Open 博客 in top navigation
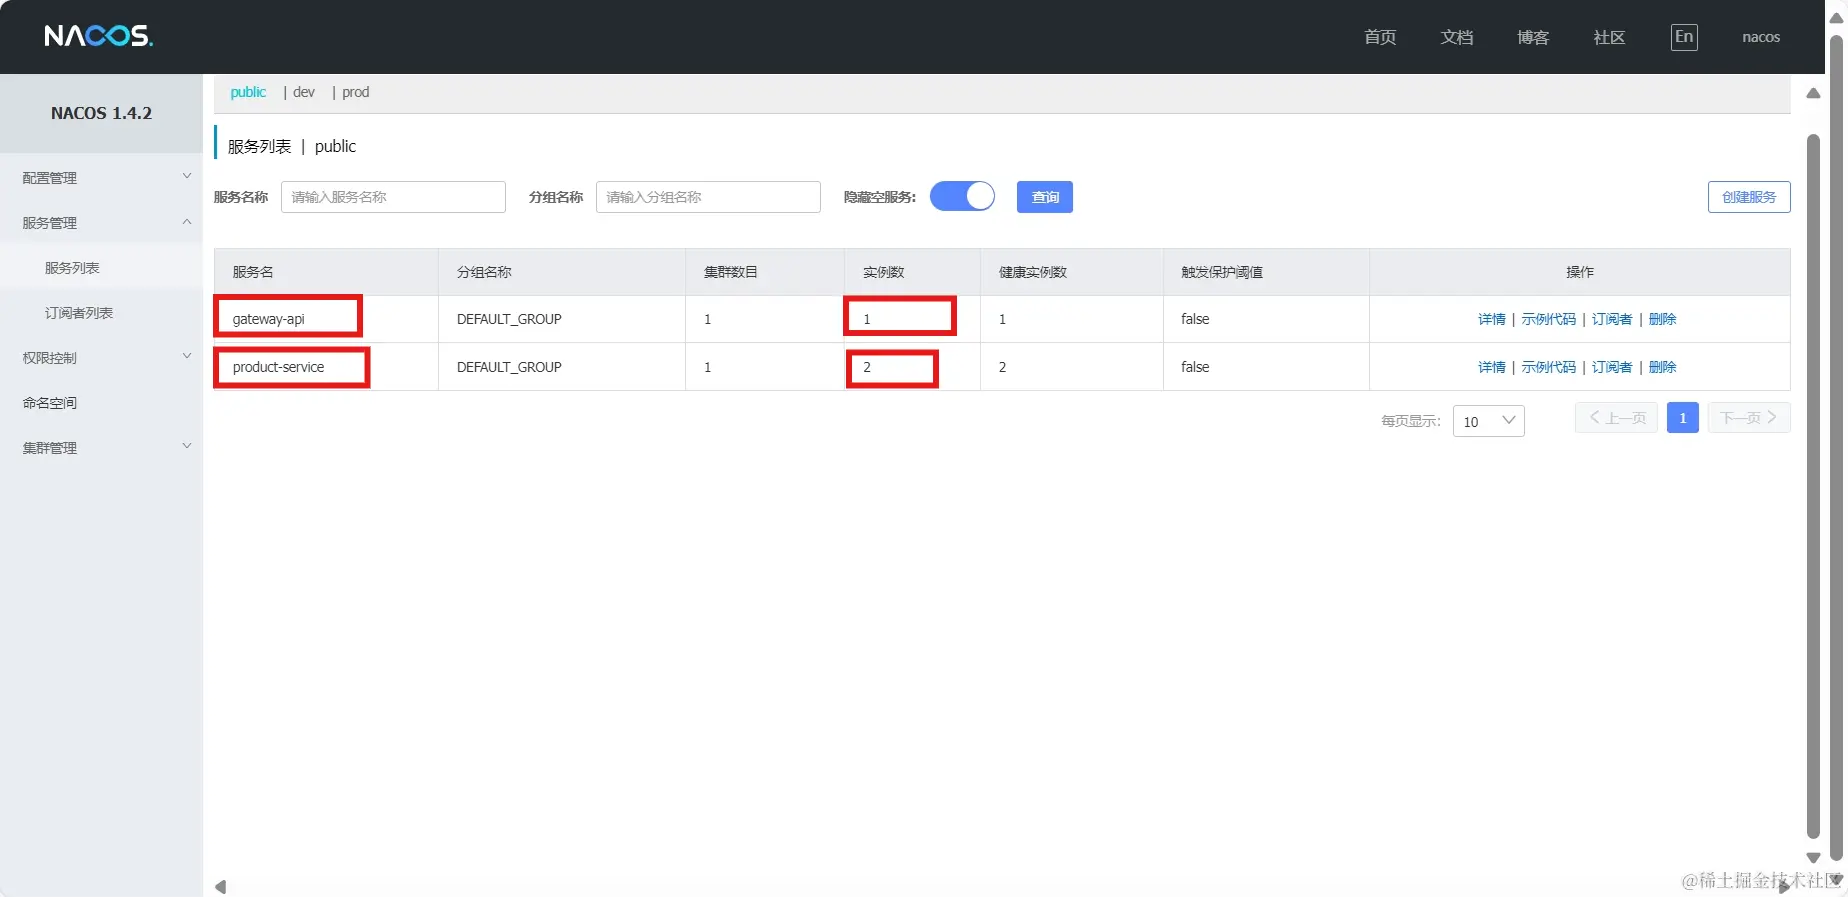 coord(1533,37)
